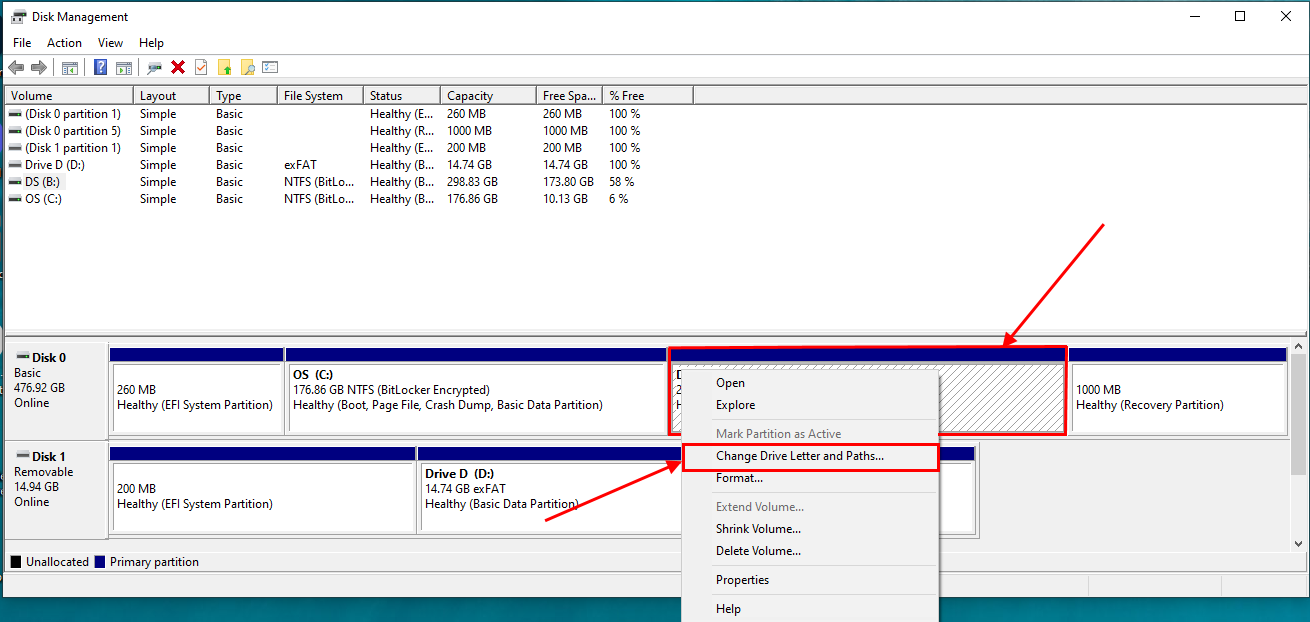The height and width of the screenshot is (622, 1310).
Task: Select Delete Volume... in context menu
Action: pyautogui.click(x=810, y=551)
